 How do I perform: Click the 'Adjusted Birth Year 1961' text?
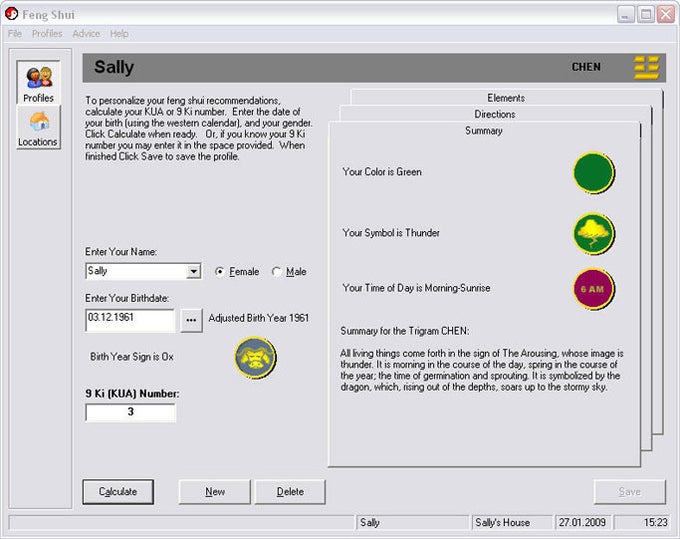[x=258, y=318]
